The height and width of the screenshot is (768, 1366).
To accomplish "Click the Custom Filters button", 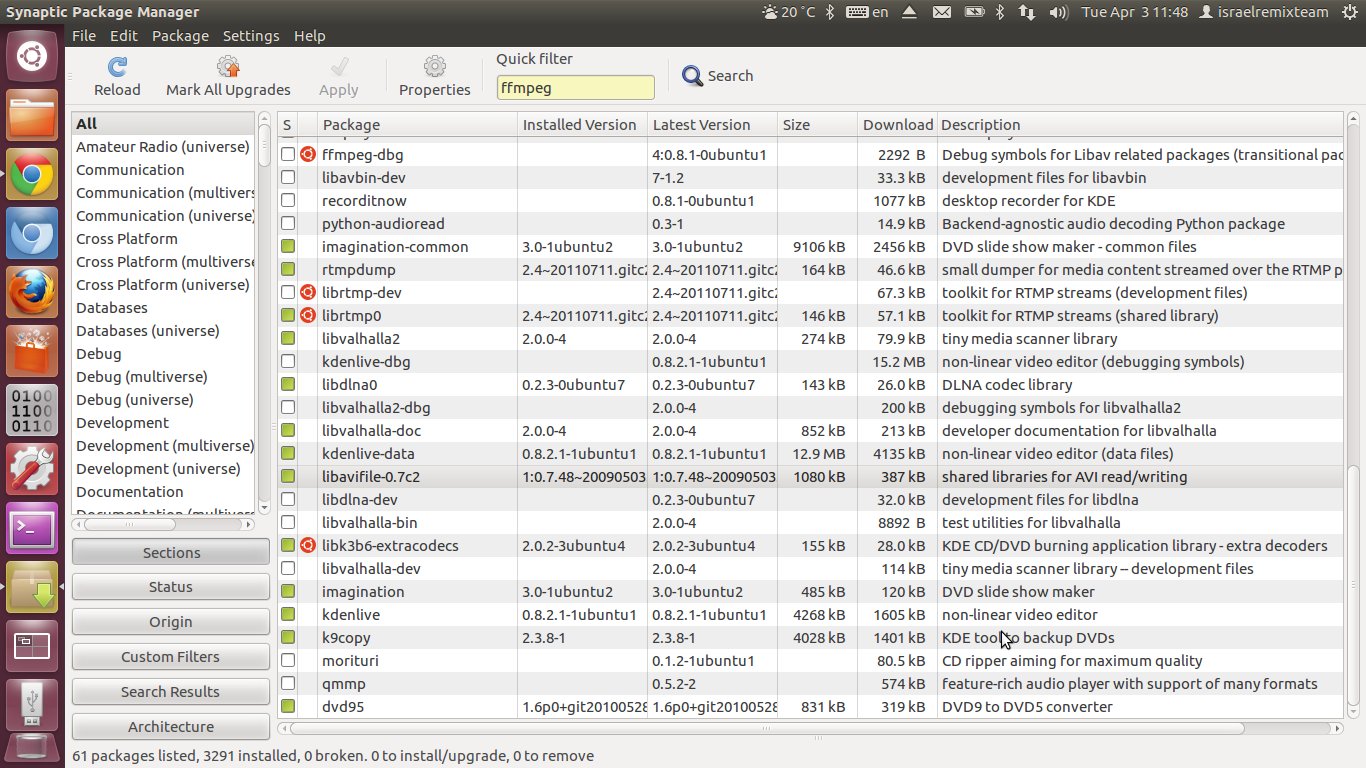I will coord(171,657).
